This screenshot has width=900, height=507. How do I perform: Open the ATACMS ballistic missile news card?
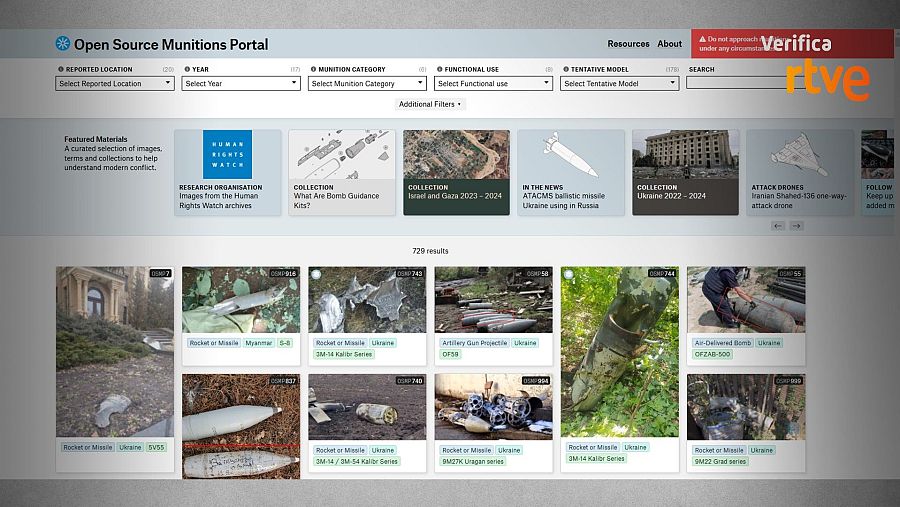coord(571,172)
